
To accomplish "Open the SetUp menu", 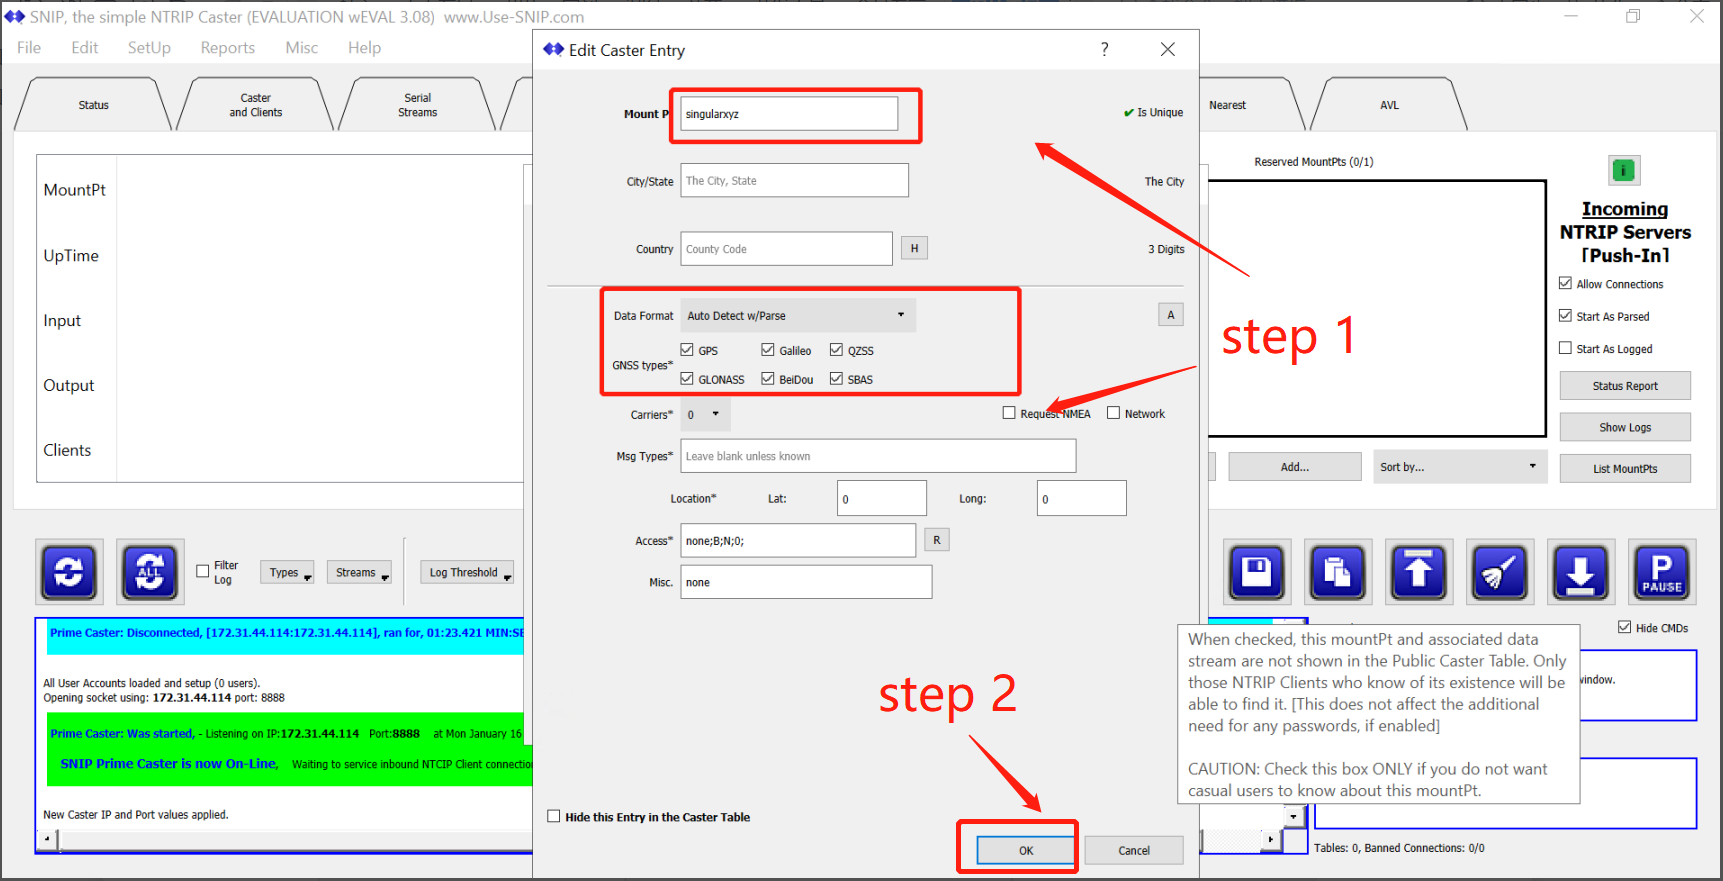I will [149, 48].
